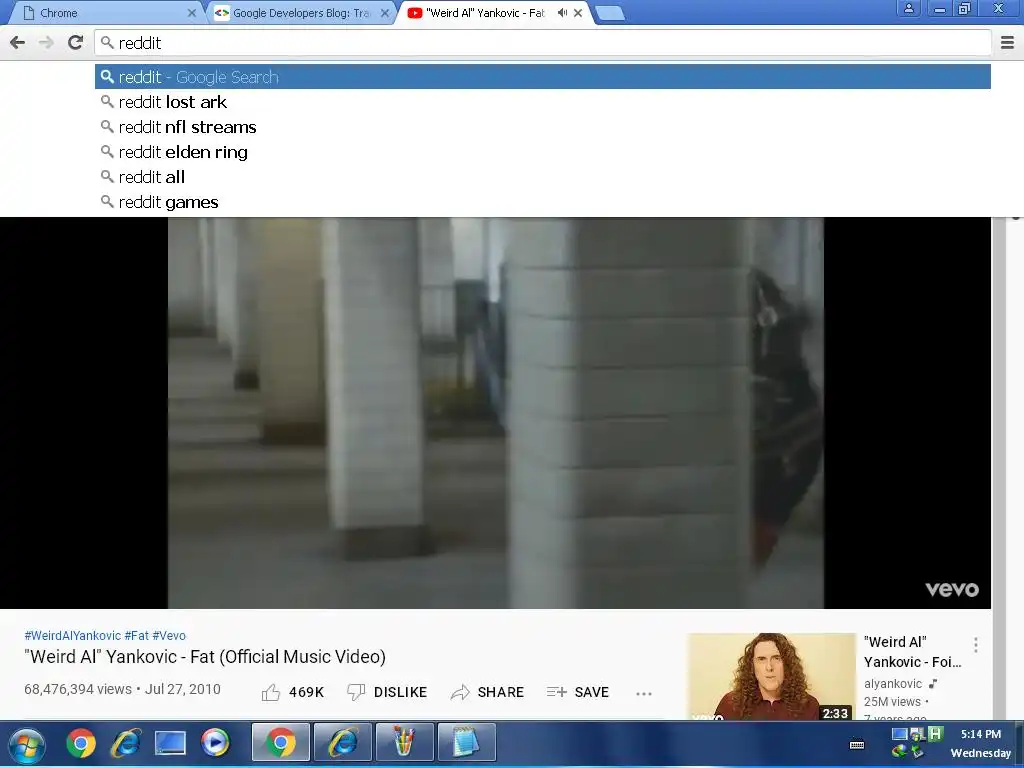This screenshot has width=1024, height=768.
Task: Choose the reddit - Google Search suggestion
Action: [x=543, y=77]
